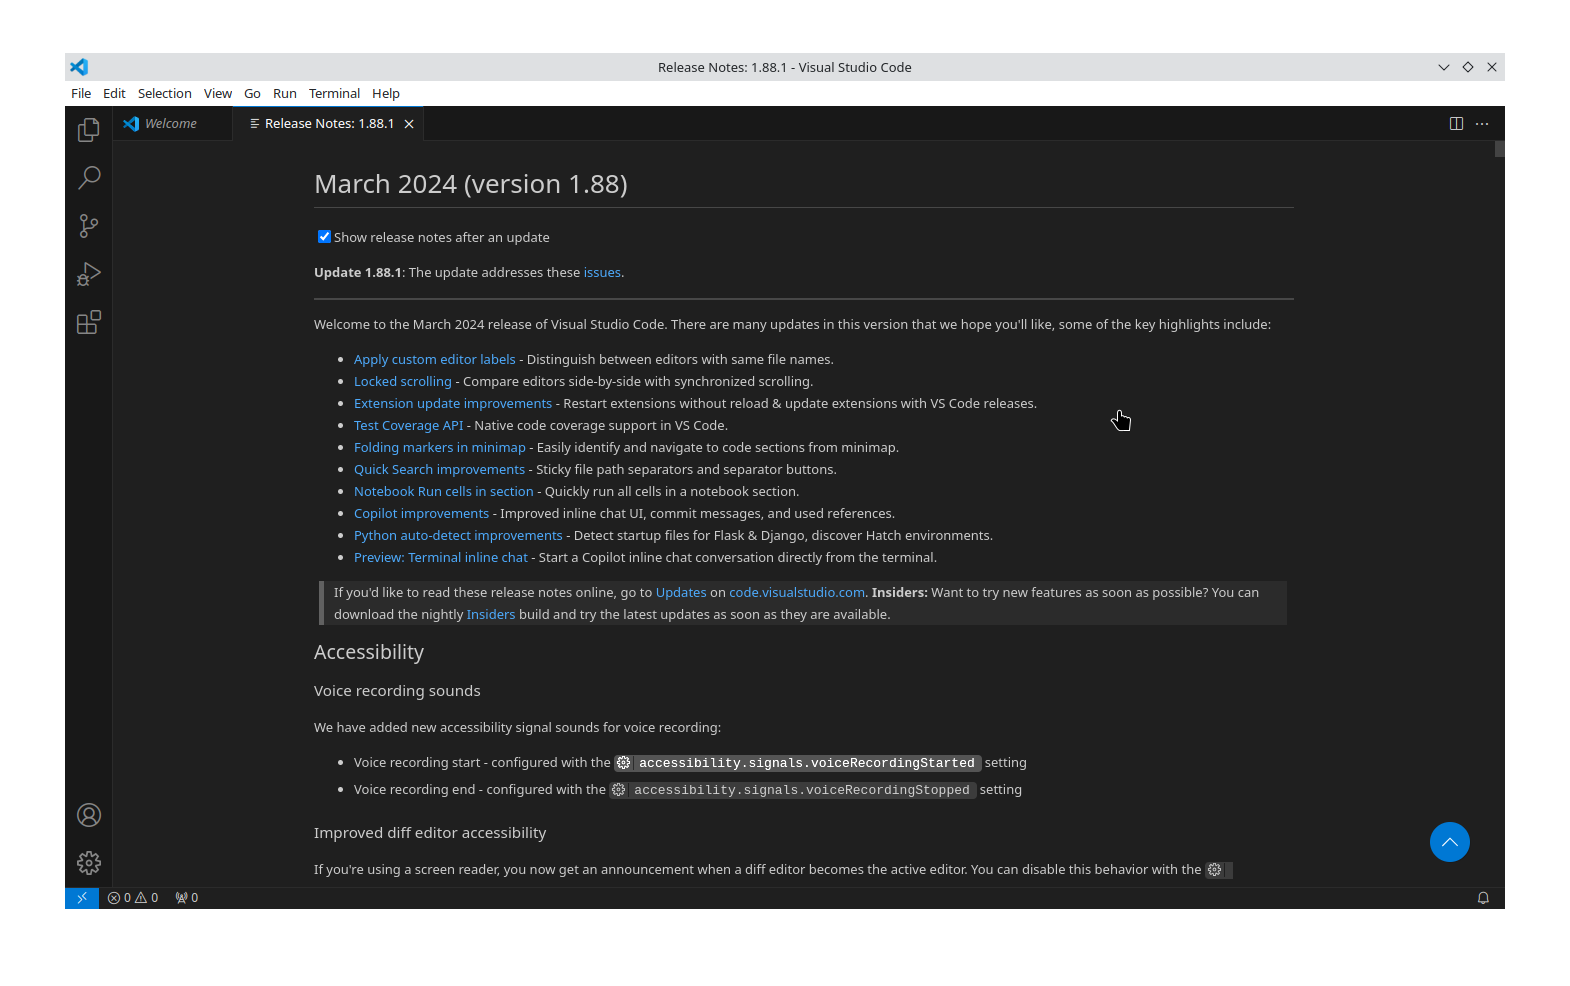This screenshot has width=1570, height=986.
Task: Open the Source Control view icon
Action: [89, 225]
